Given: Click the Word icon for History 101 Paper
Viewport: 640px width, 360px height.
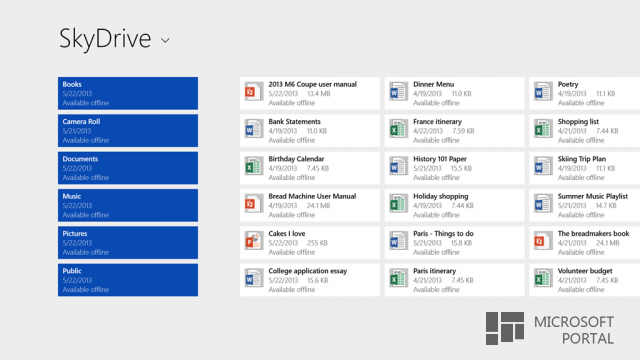Looking at the screenshot, I should 398,166.
